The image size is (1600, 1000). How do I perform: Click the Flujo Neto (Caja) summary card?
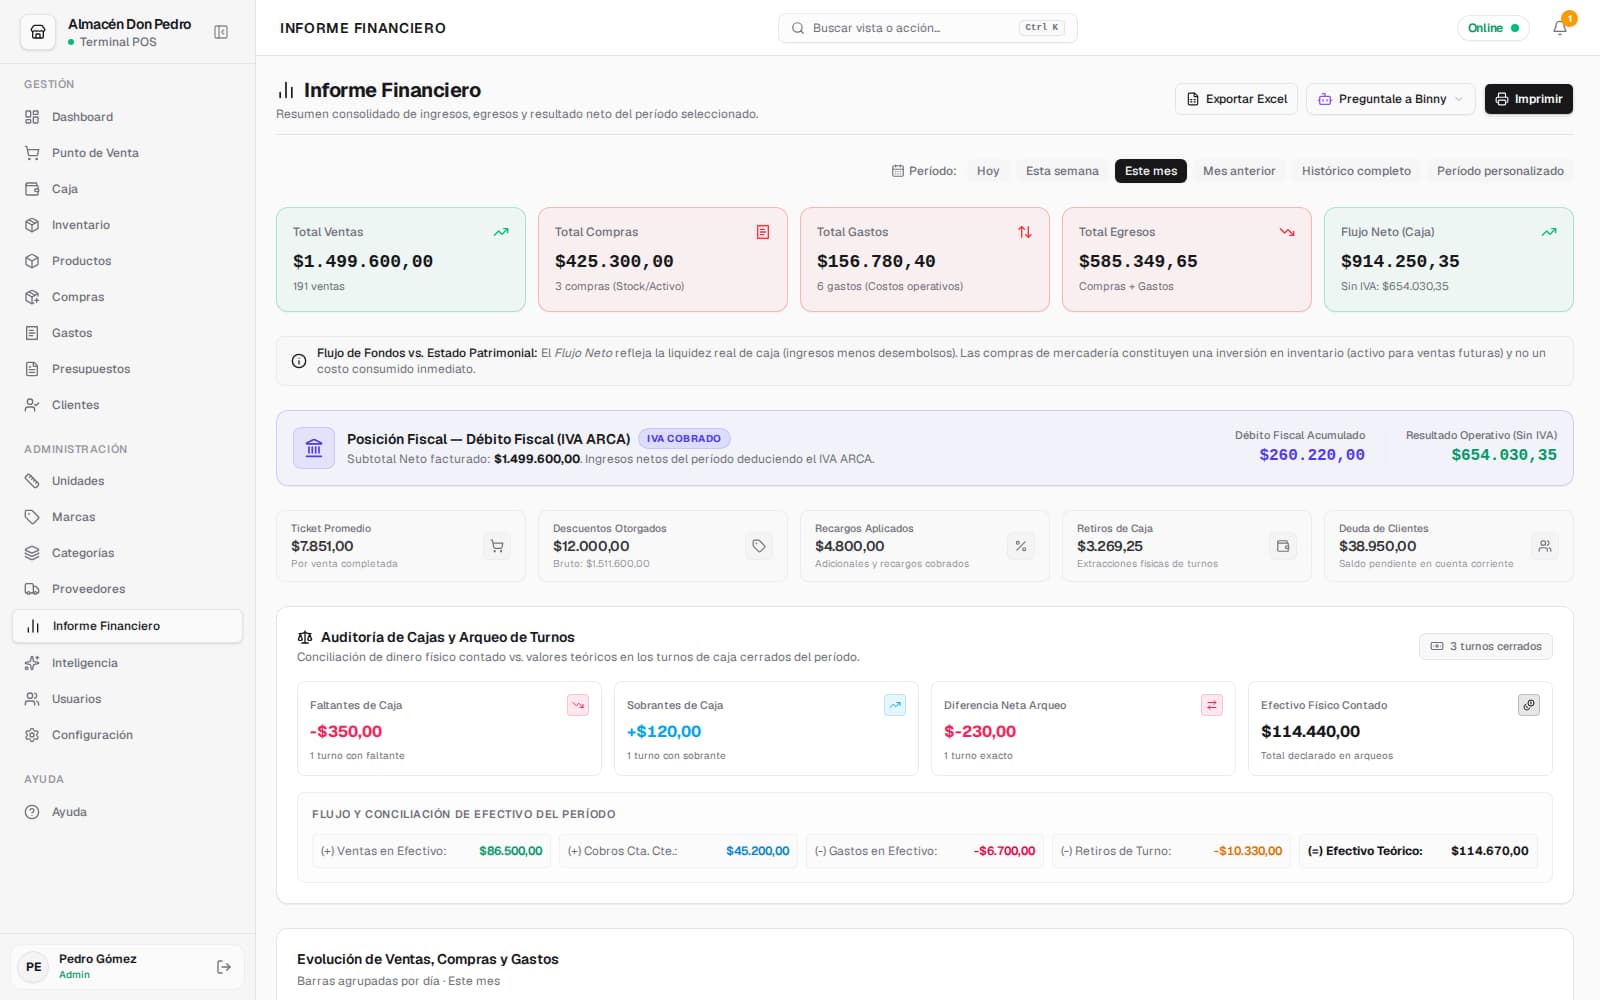click(1449, 259)
